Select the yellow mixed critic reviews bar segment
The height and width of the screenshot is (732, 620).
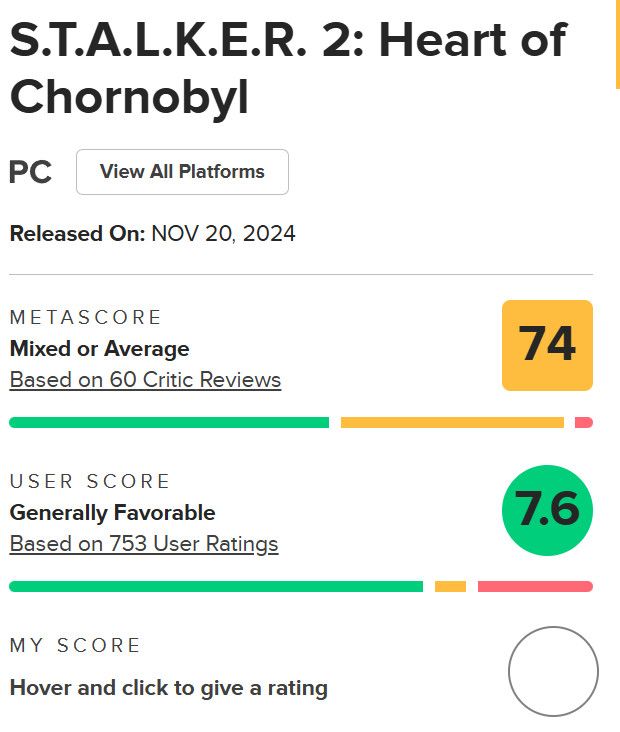click(x=452, y=422)
